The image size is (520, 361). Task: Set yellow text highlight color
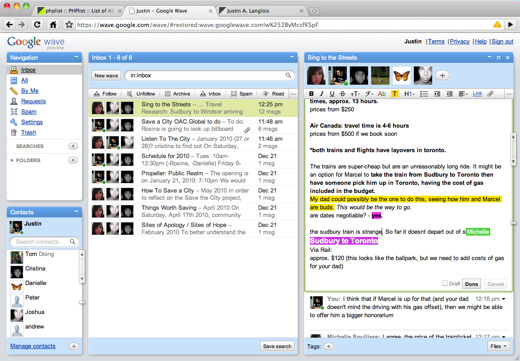pos(395,94)
